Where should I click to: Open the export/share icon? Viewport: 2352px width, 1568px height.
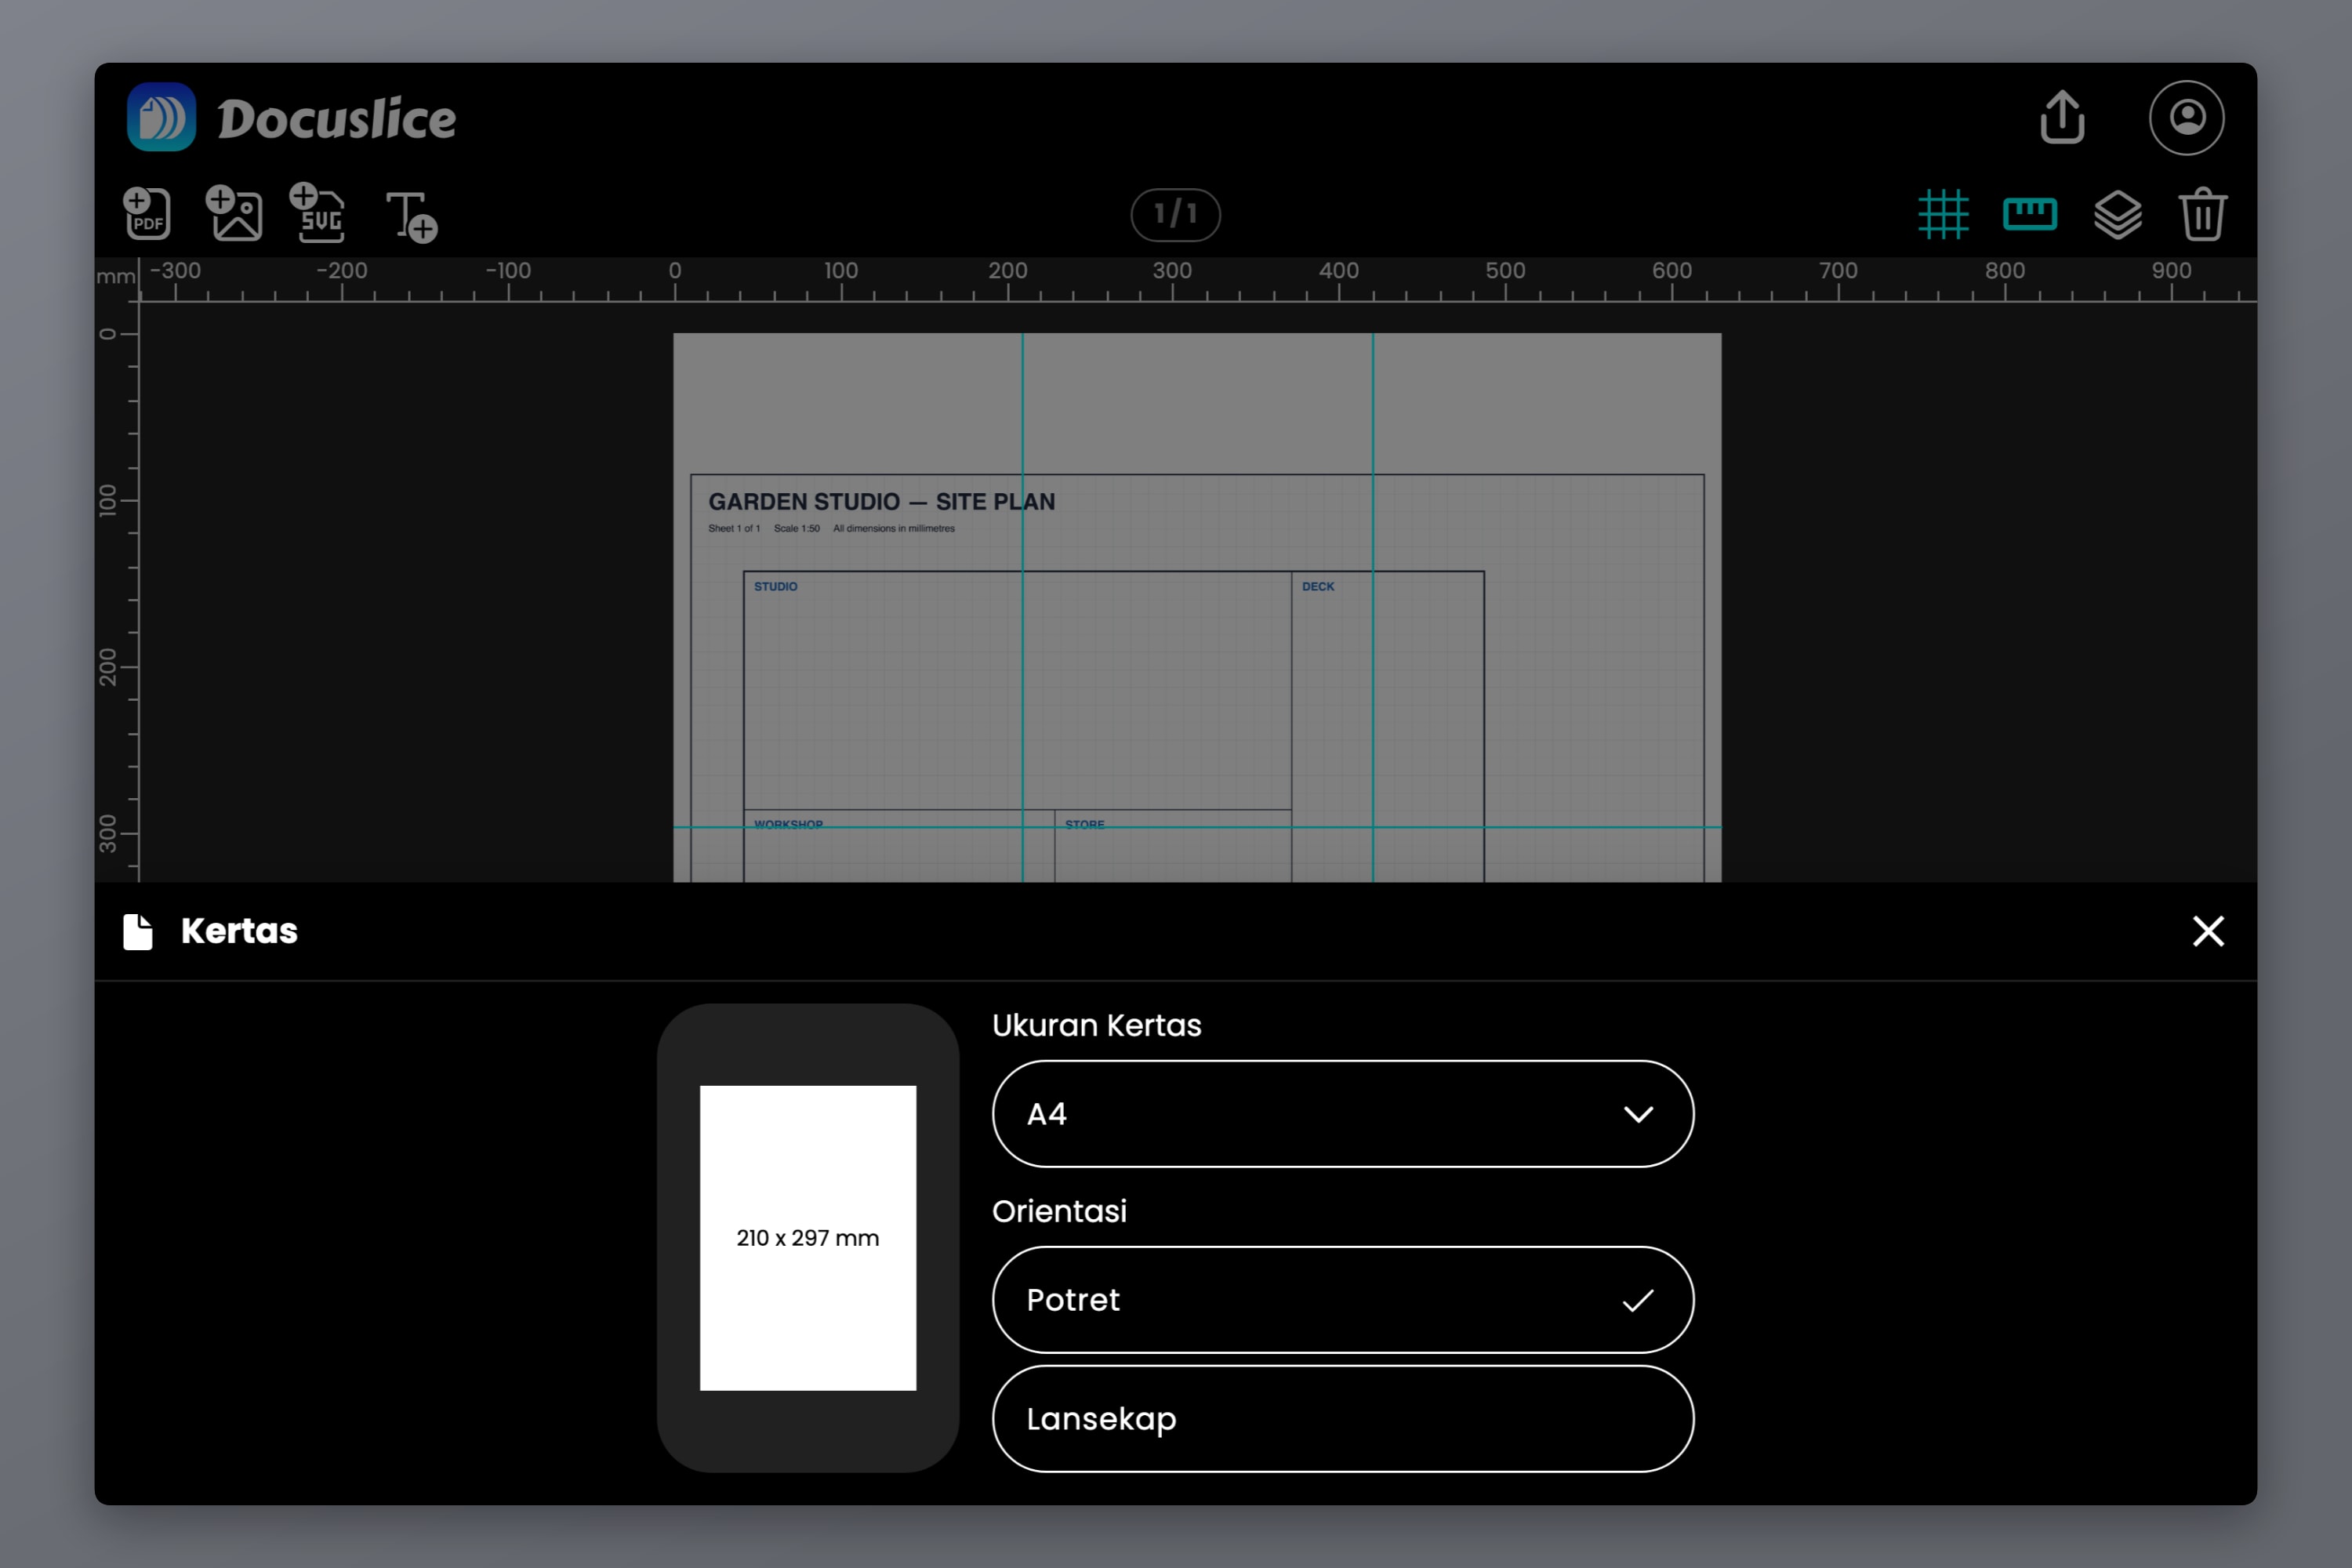click(2062, 117)
